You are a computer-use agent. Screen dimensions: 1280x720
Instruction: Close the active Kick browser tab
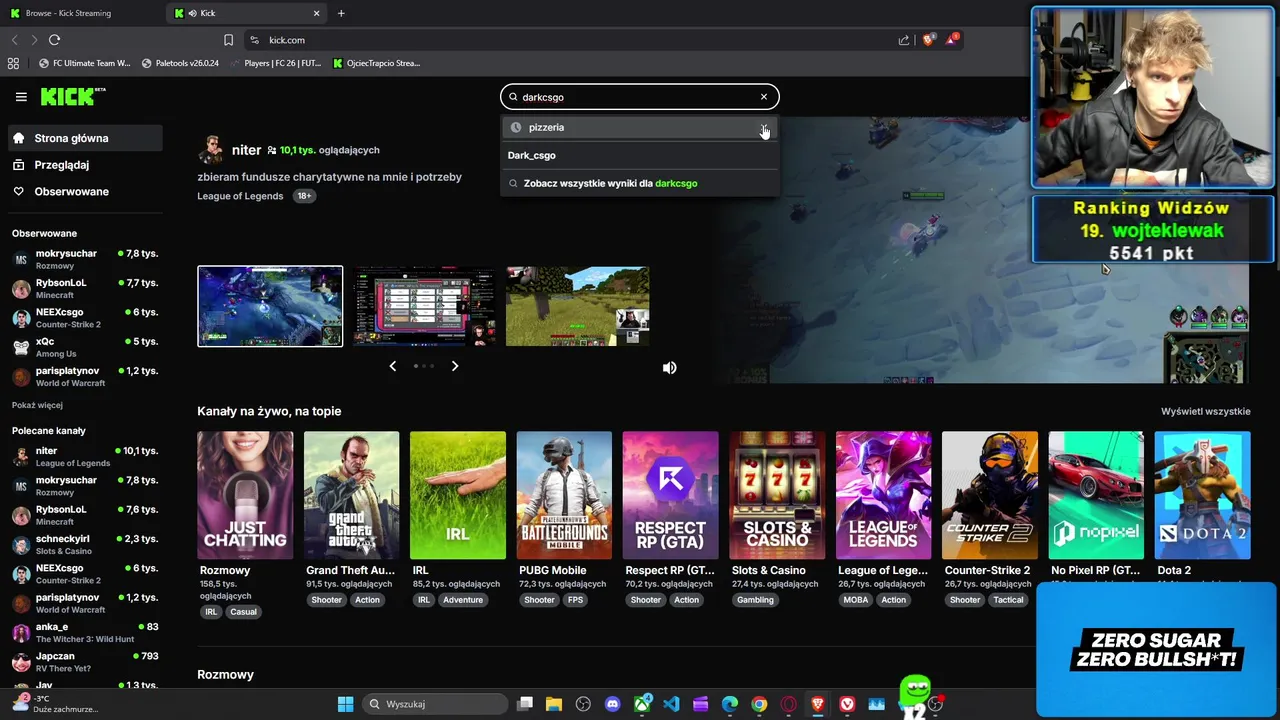(317, 13)
